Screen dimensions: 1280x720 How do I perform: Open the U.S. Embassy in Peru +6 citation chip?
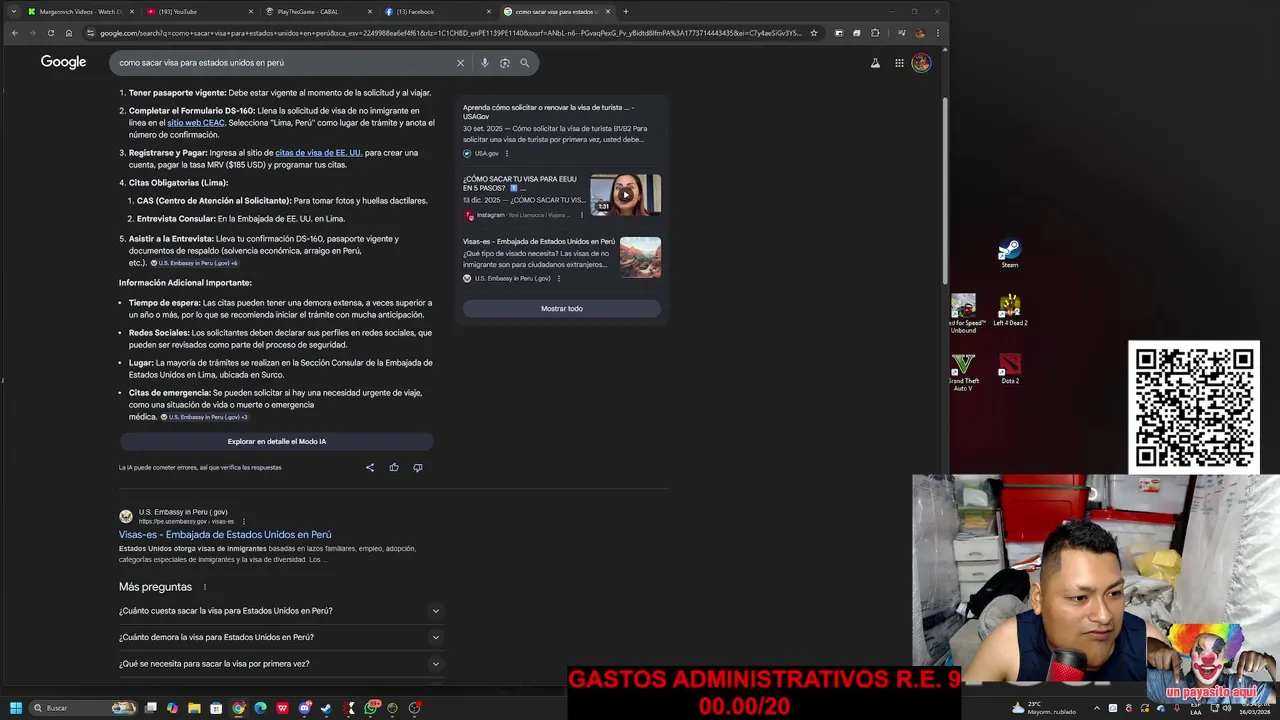pyautogui.click(x=194, y=263)
